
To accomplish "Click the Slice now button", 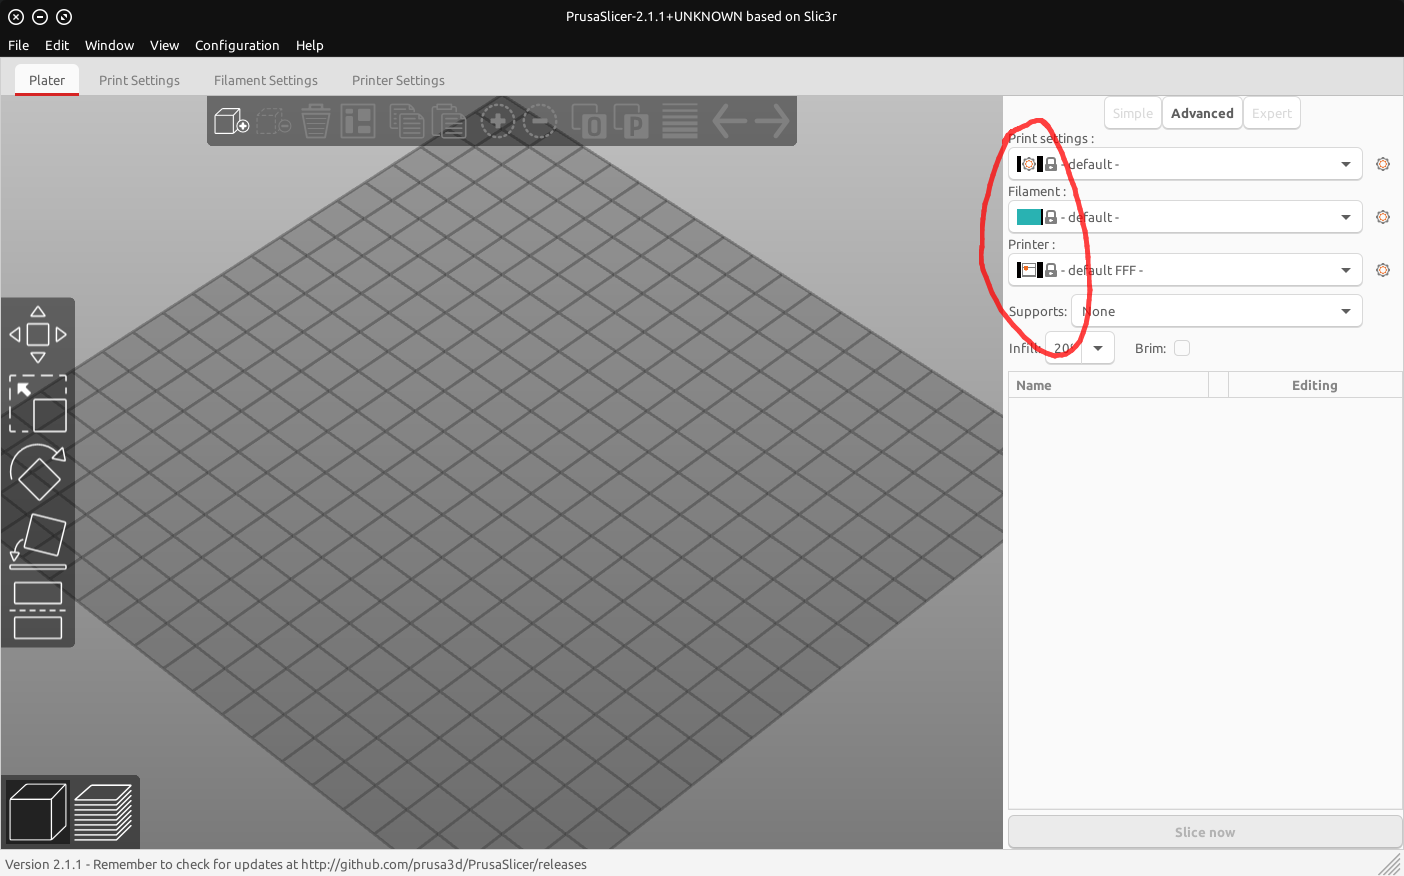I will [1205, 832].
